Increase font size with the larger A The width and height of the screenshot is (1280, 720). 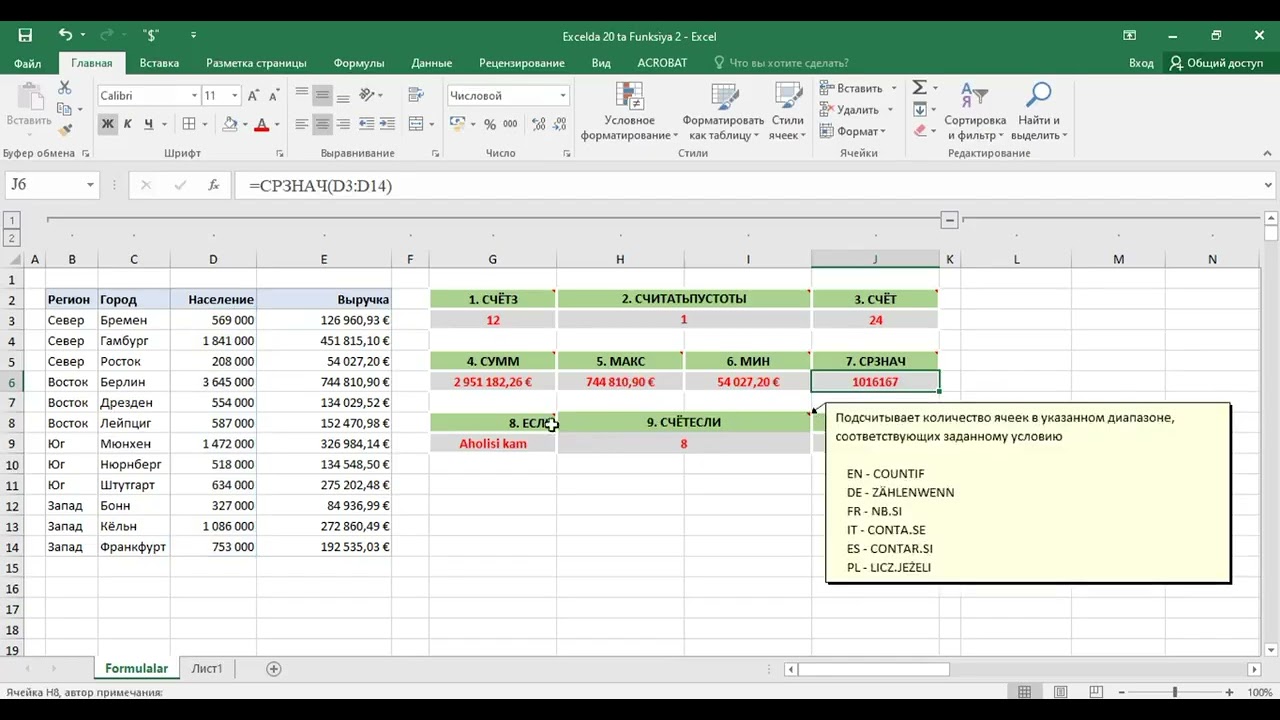click(254, 96)
